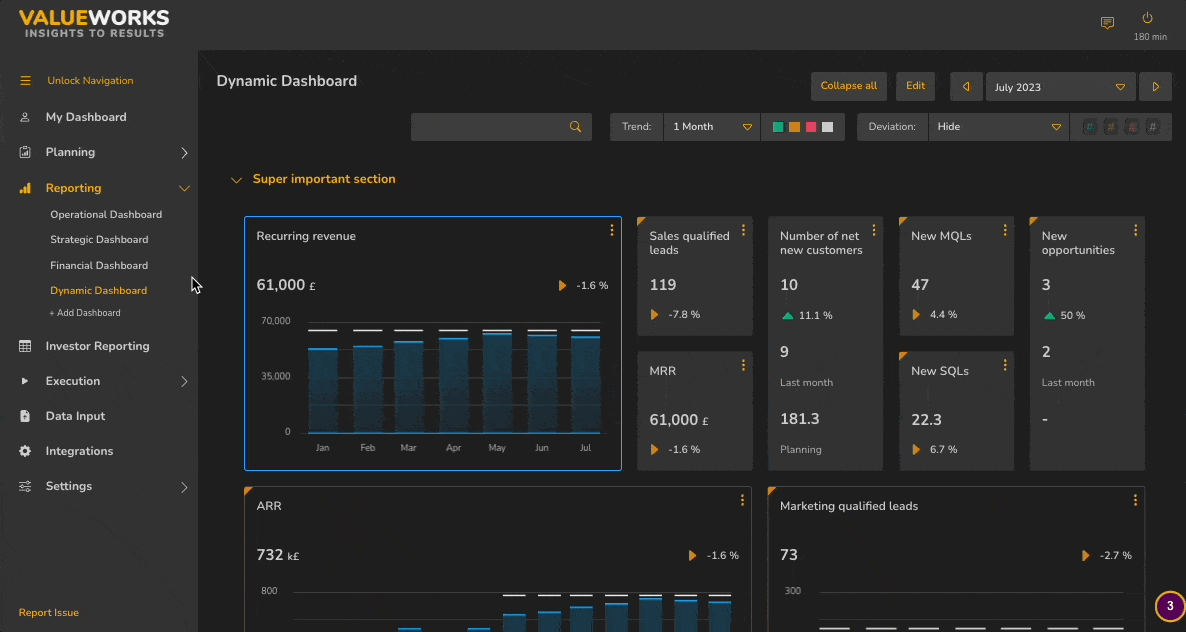The image size is (1186, 632).
Task: Expand the Planning submenu arrow
Action: [184, 153]
